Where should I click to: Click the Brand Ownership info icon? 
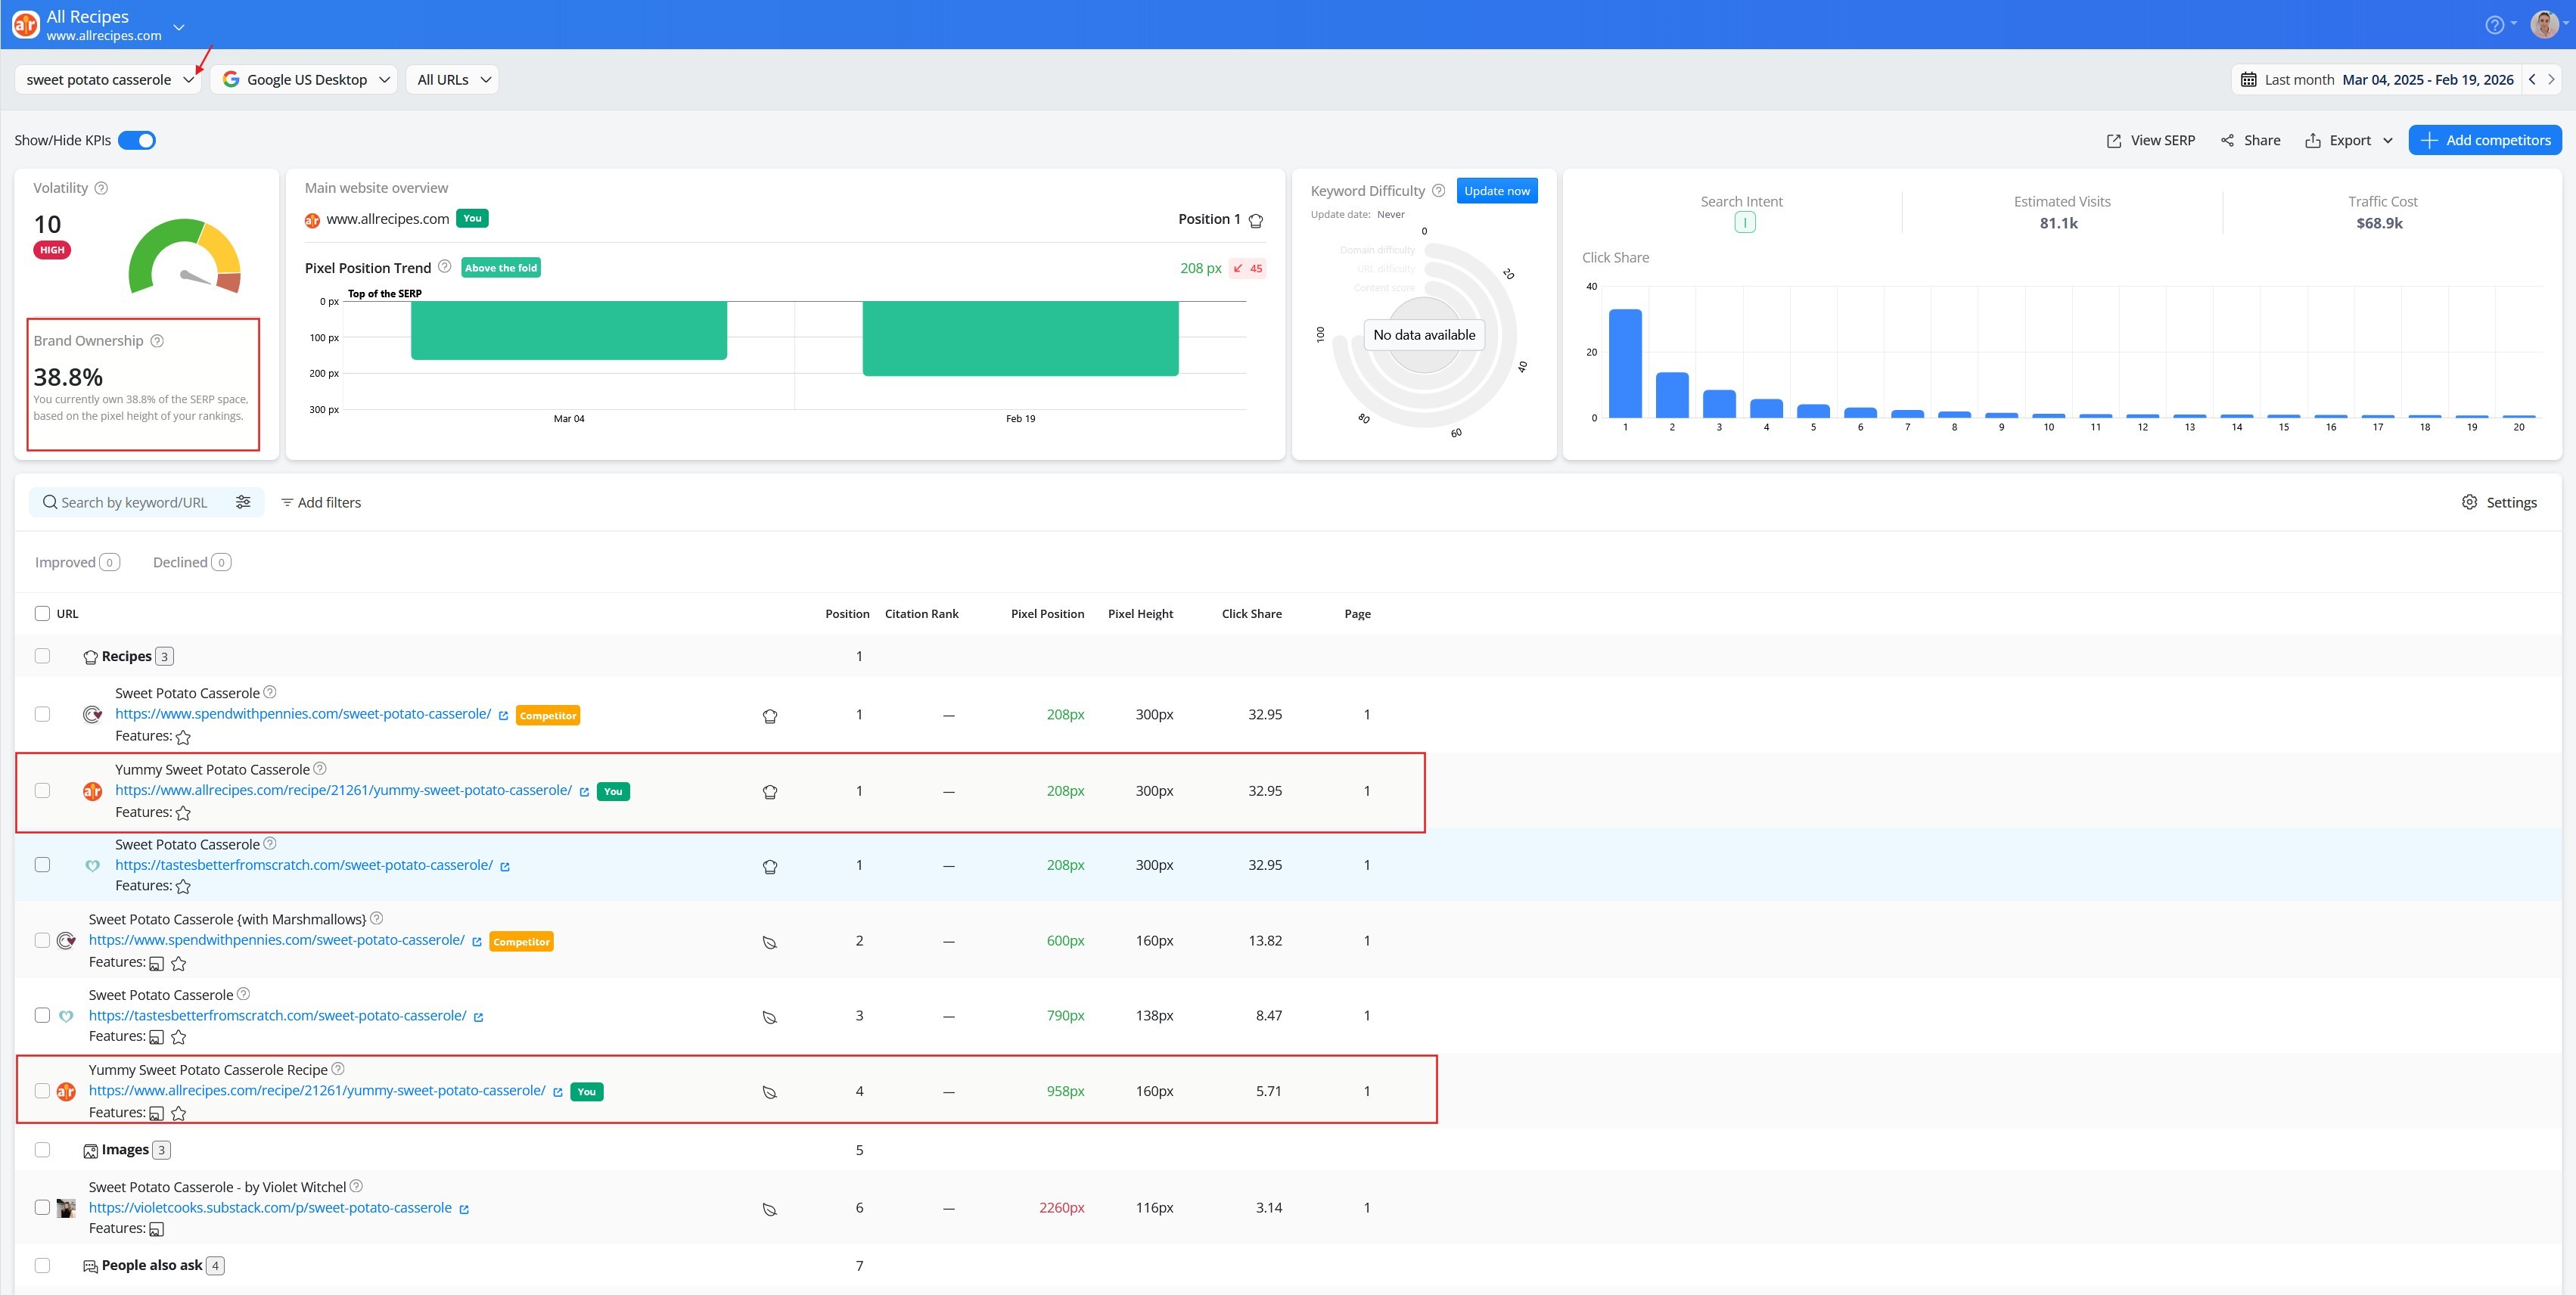(x=157, y=341)
